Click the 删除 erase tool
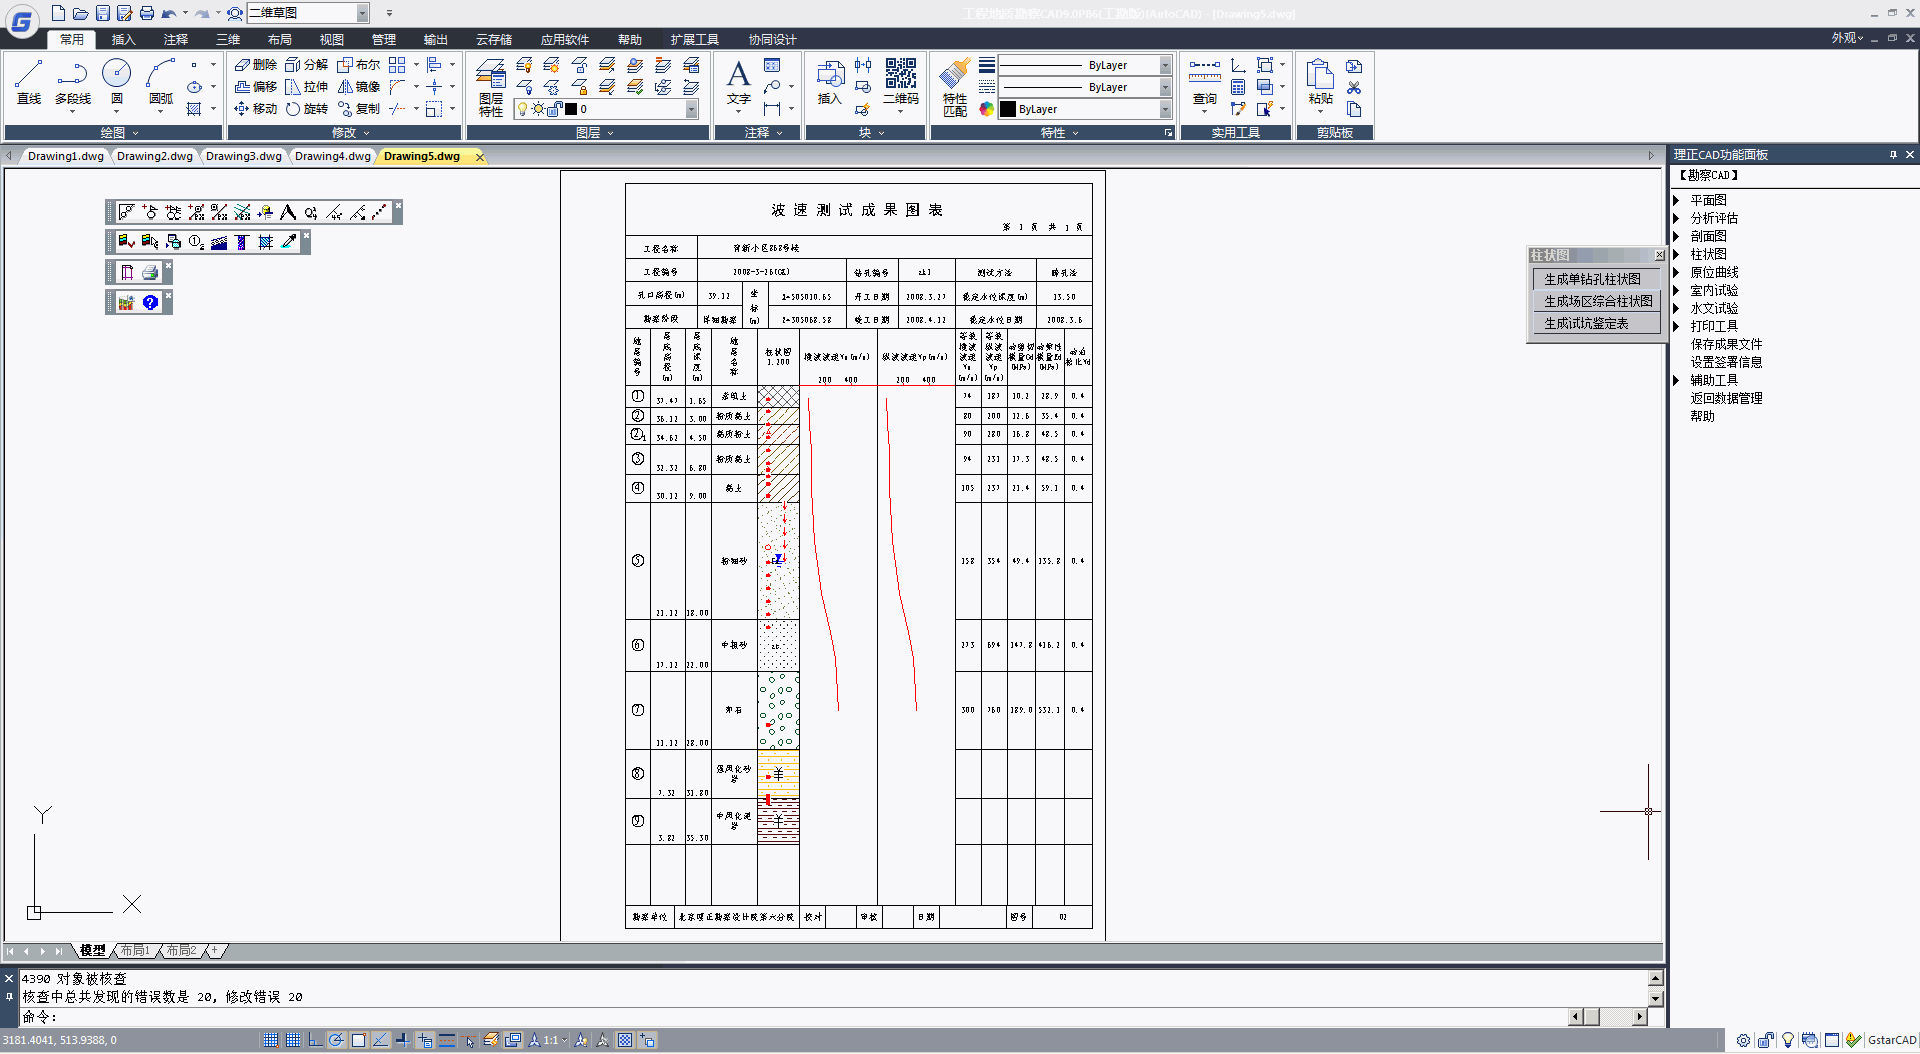 256,65
